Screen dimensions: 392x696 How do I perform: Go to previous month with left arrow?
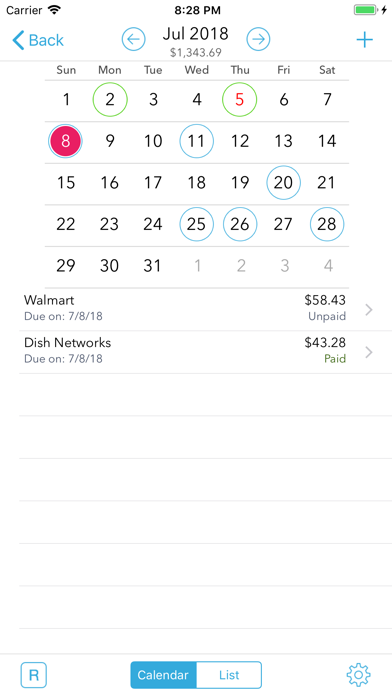[134, 40]
